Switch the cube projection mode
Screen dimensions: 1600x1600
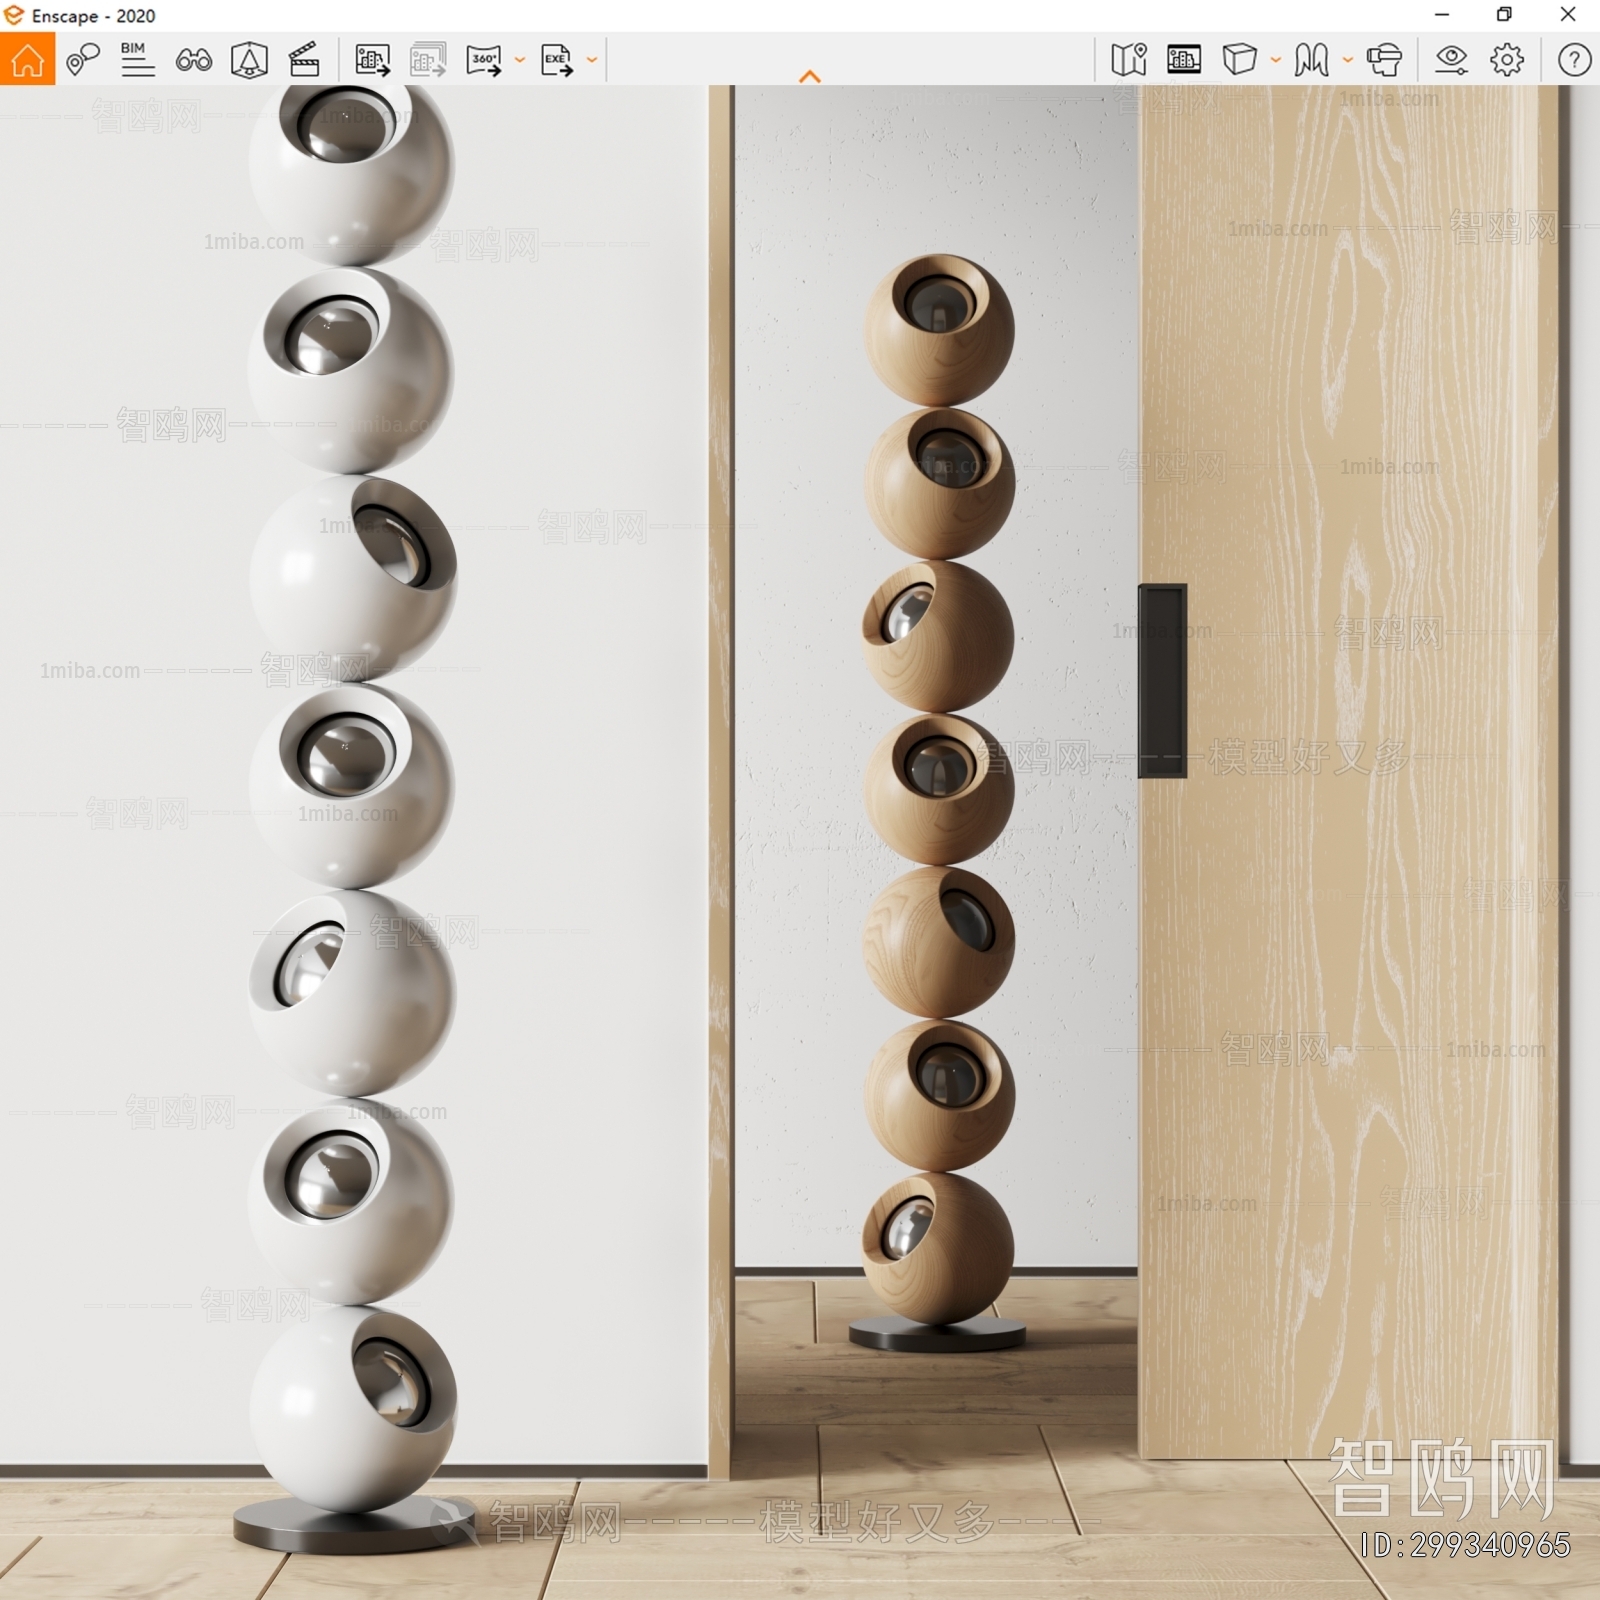point(1239,59)
